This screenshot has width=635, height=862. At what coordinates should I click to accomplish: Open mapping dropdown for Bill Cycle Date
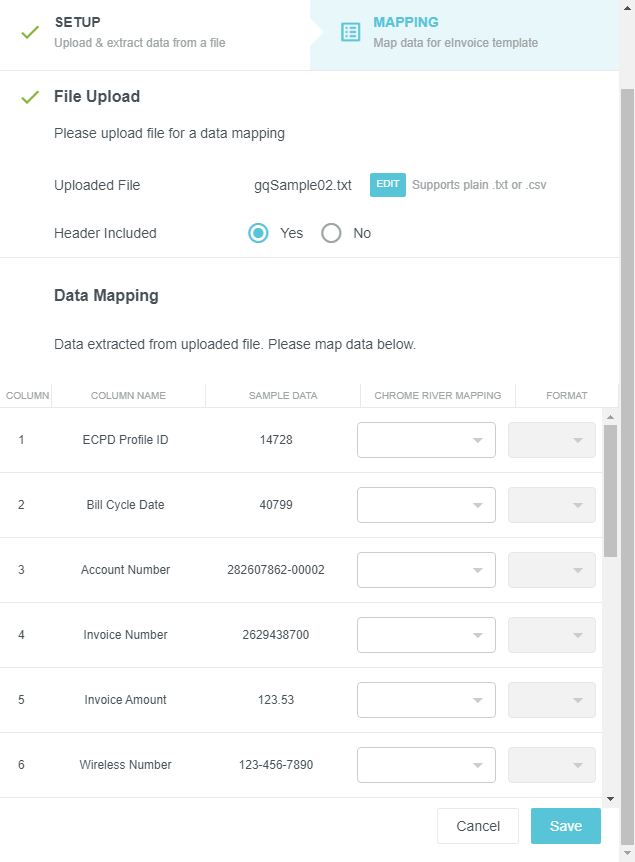426,505
